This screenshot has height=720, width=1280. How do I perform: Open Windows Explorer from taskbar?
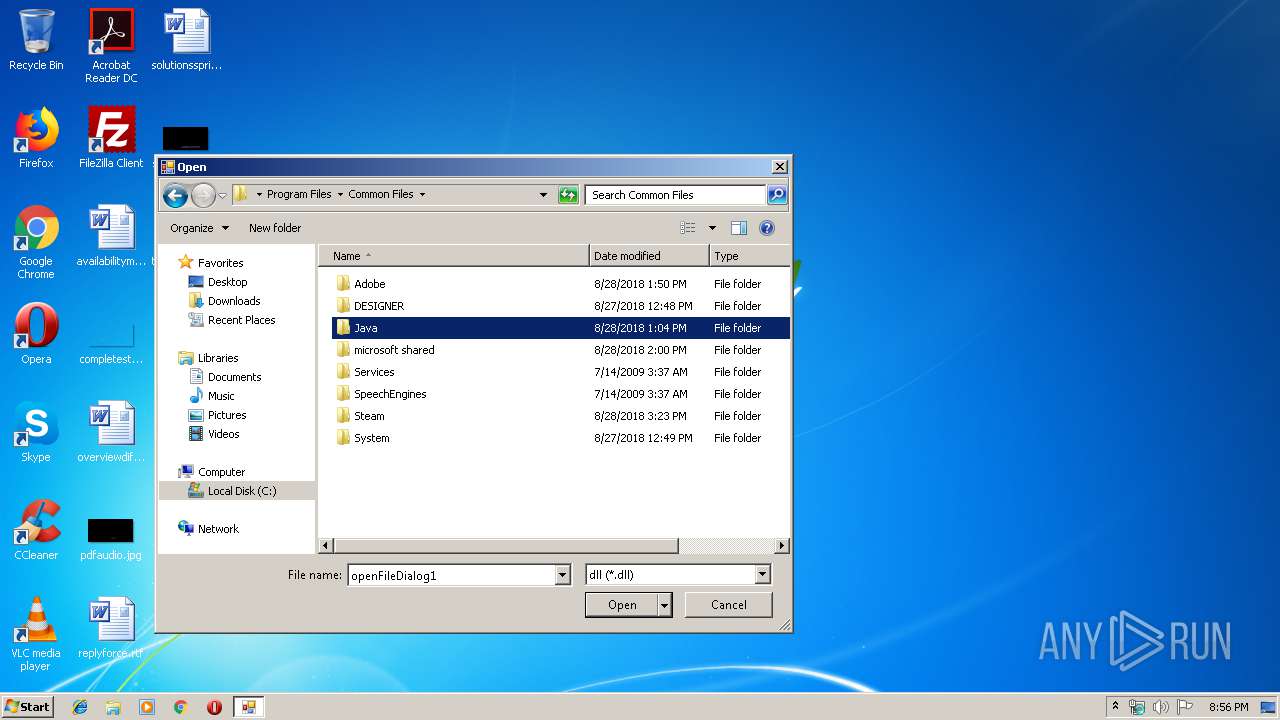(113, 707)
